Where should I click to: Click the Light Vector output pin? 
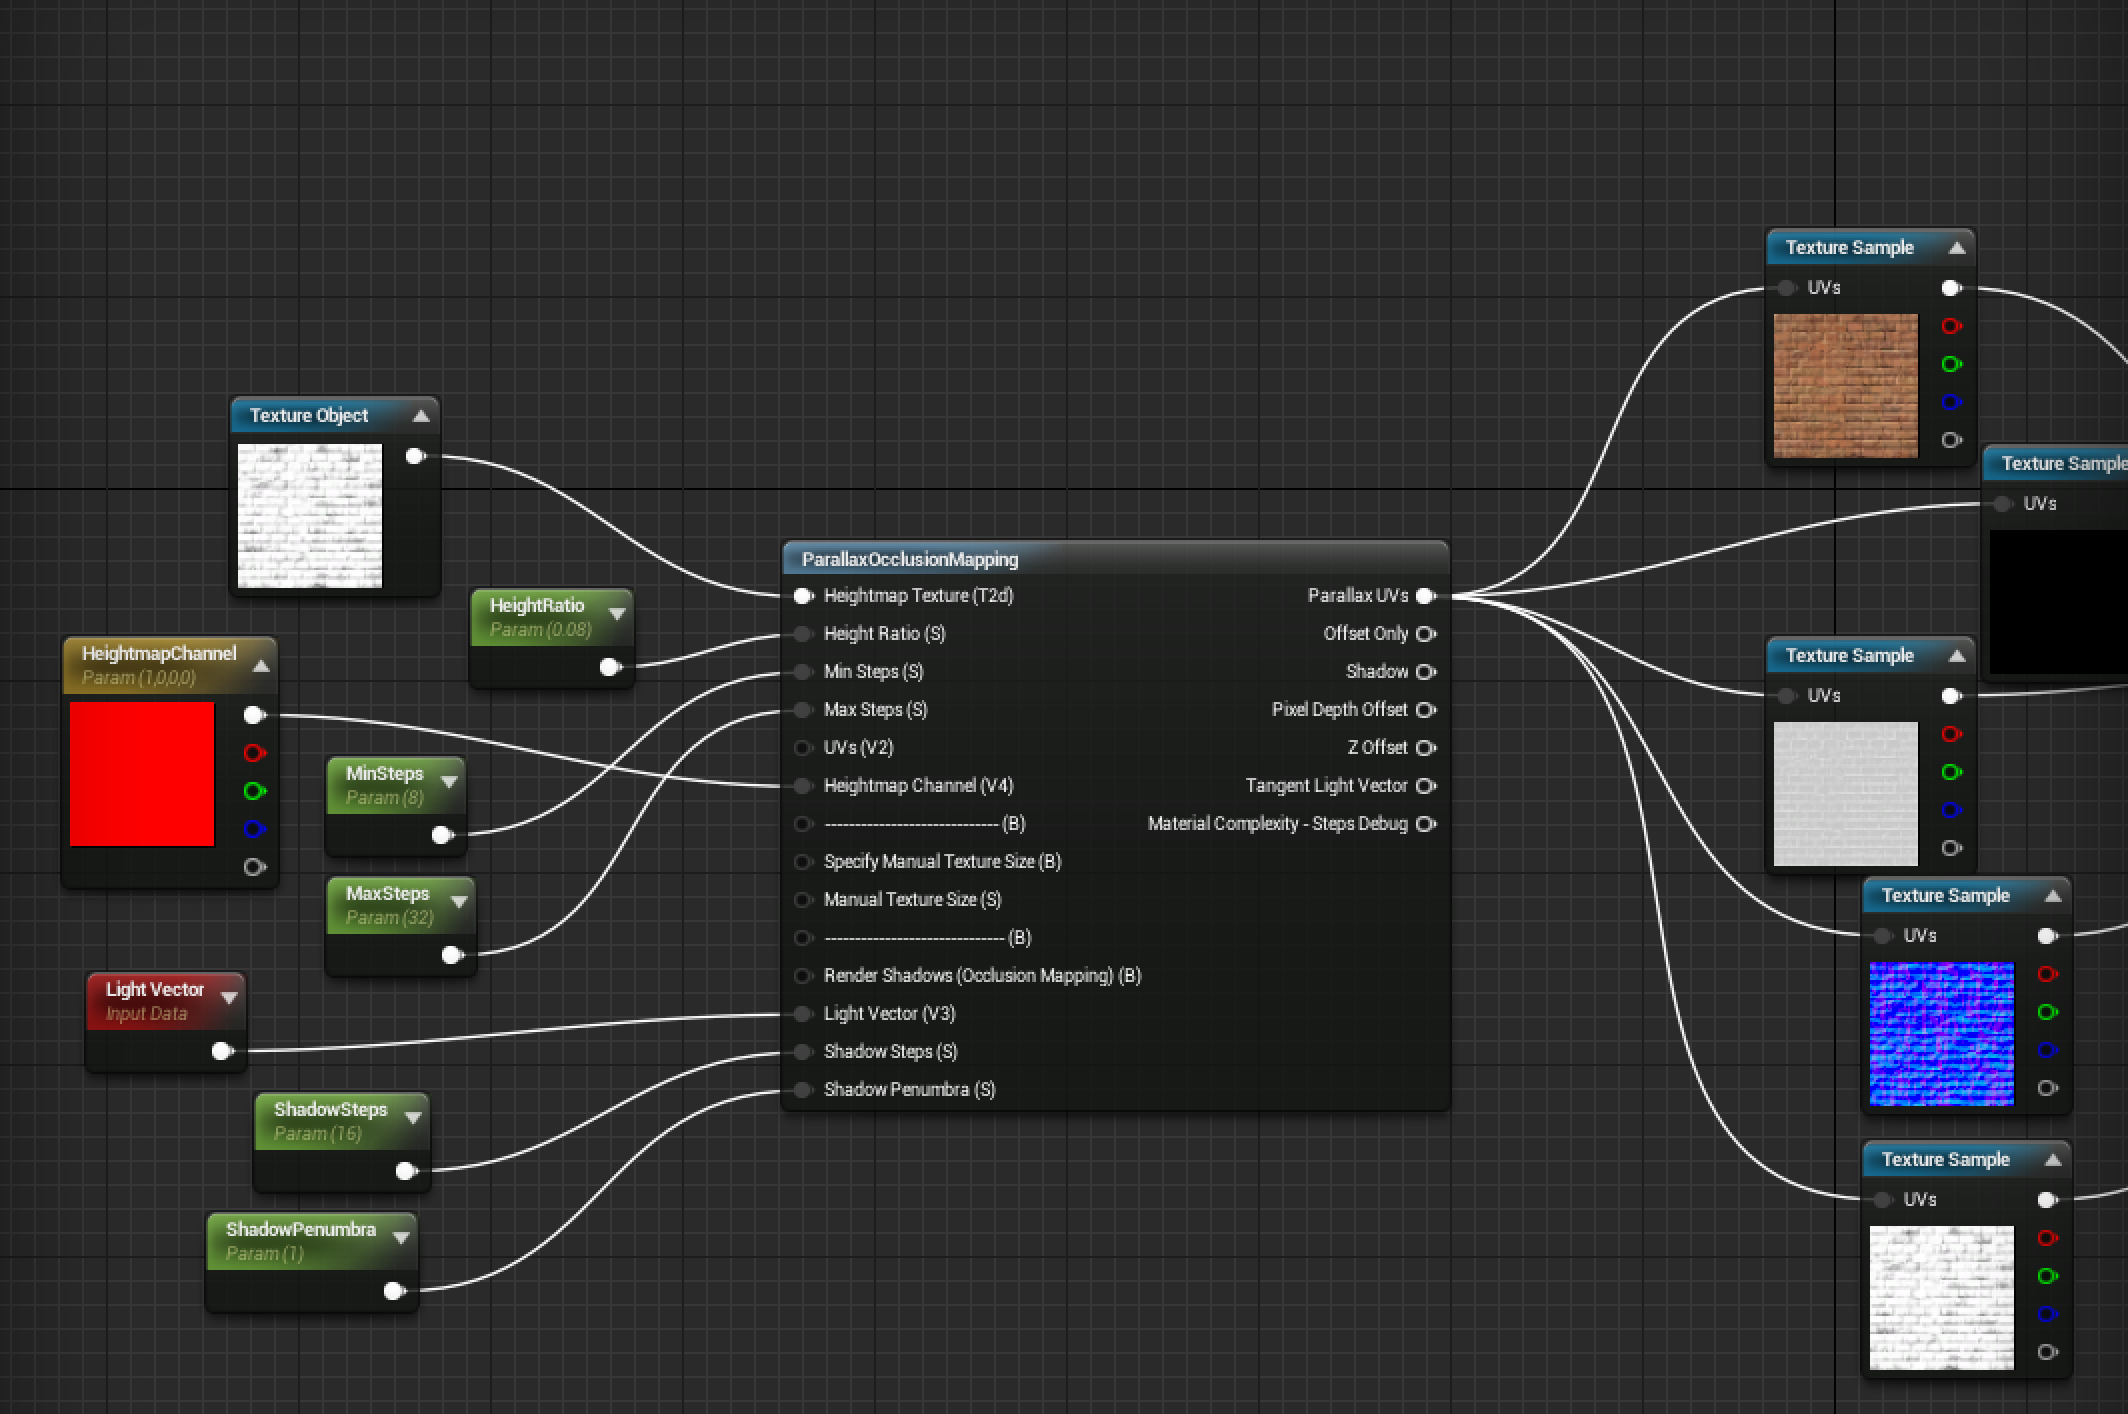click(x=219, y=1051)
